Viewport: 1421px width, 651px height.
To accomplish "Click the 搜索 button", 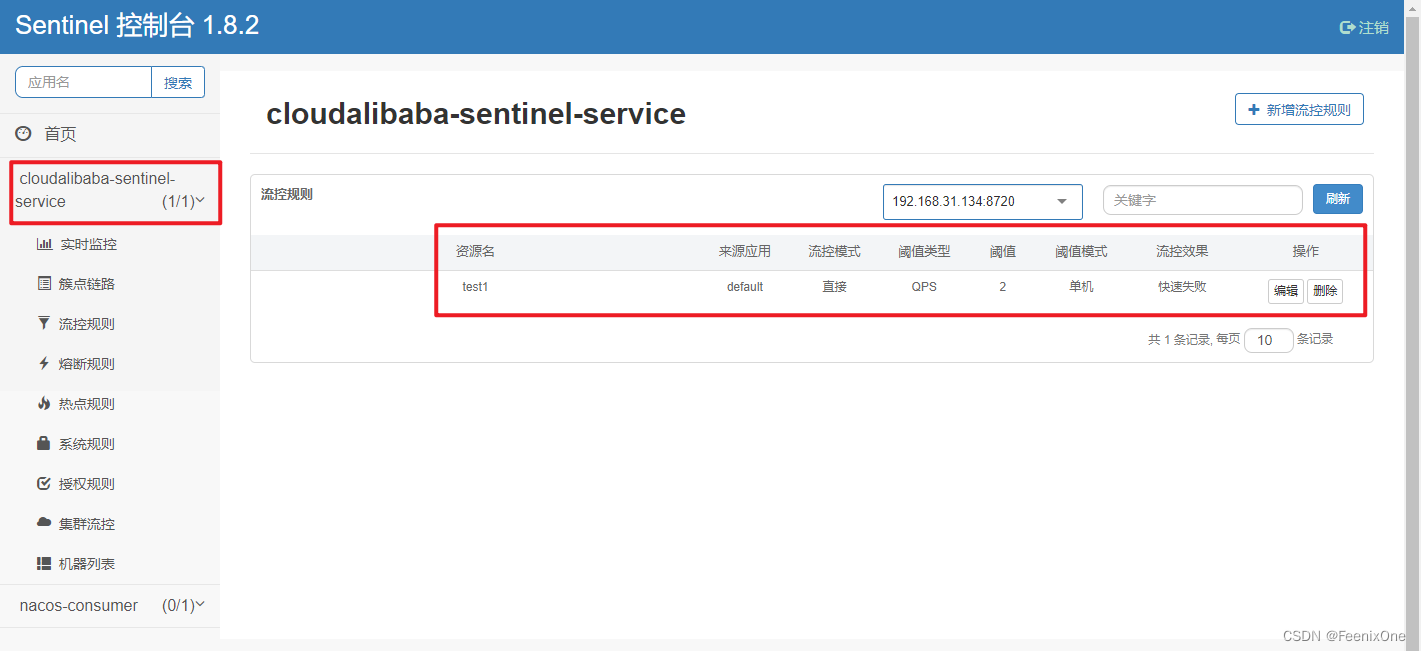I will point(178,82).
